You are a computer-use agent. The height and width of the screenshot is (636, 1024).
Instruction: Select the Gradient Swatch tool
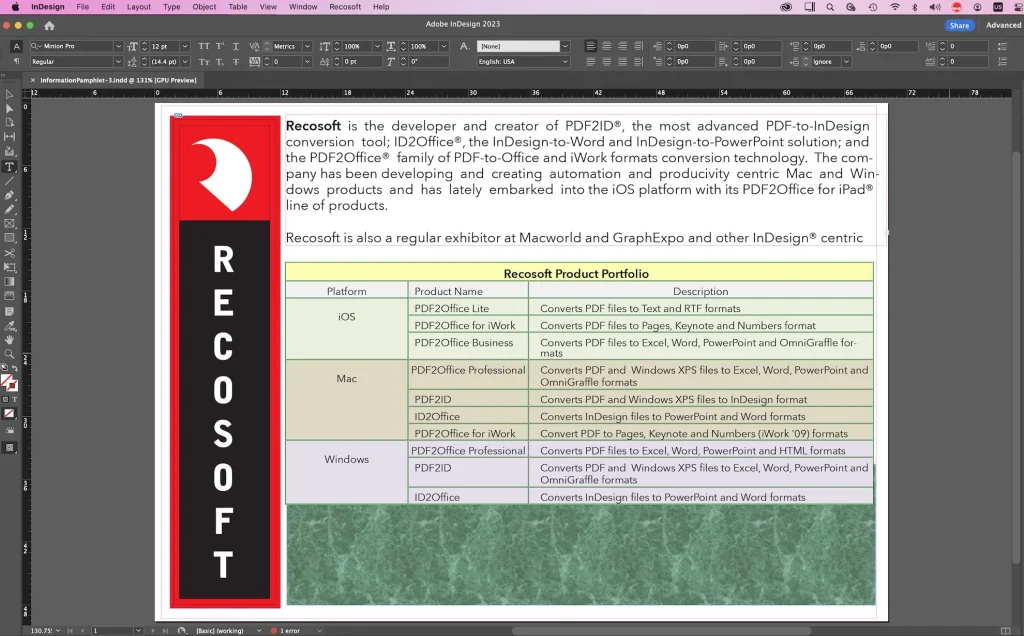(9, 281)
